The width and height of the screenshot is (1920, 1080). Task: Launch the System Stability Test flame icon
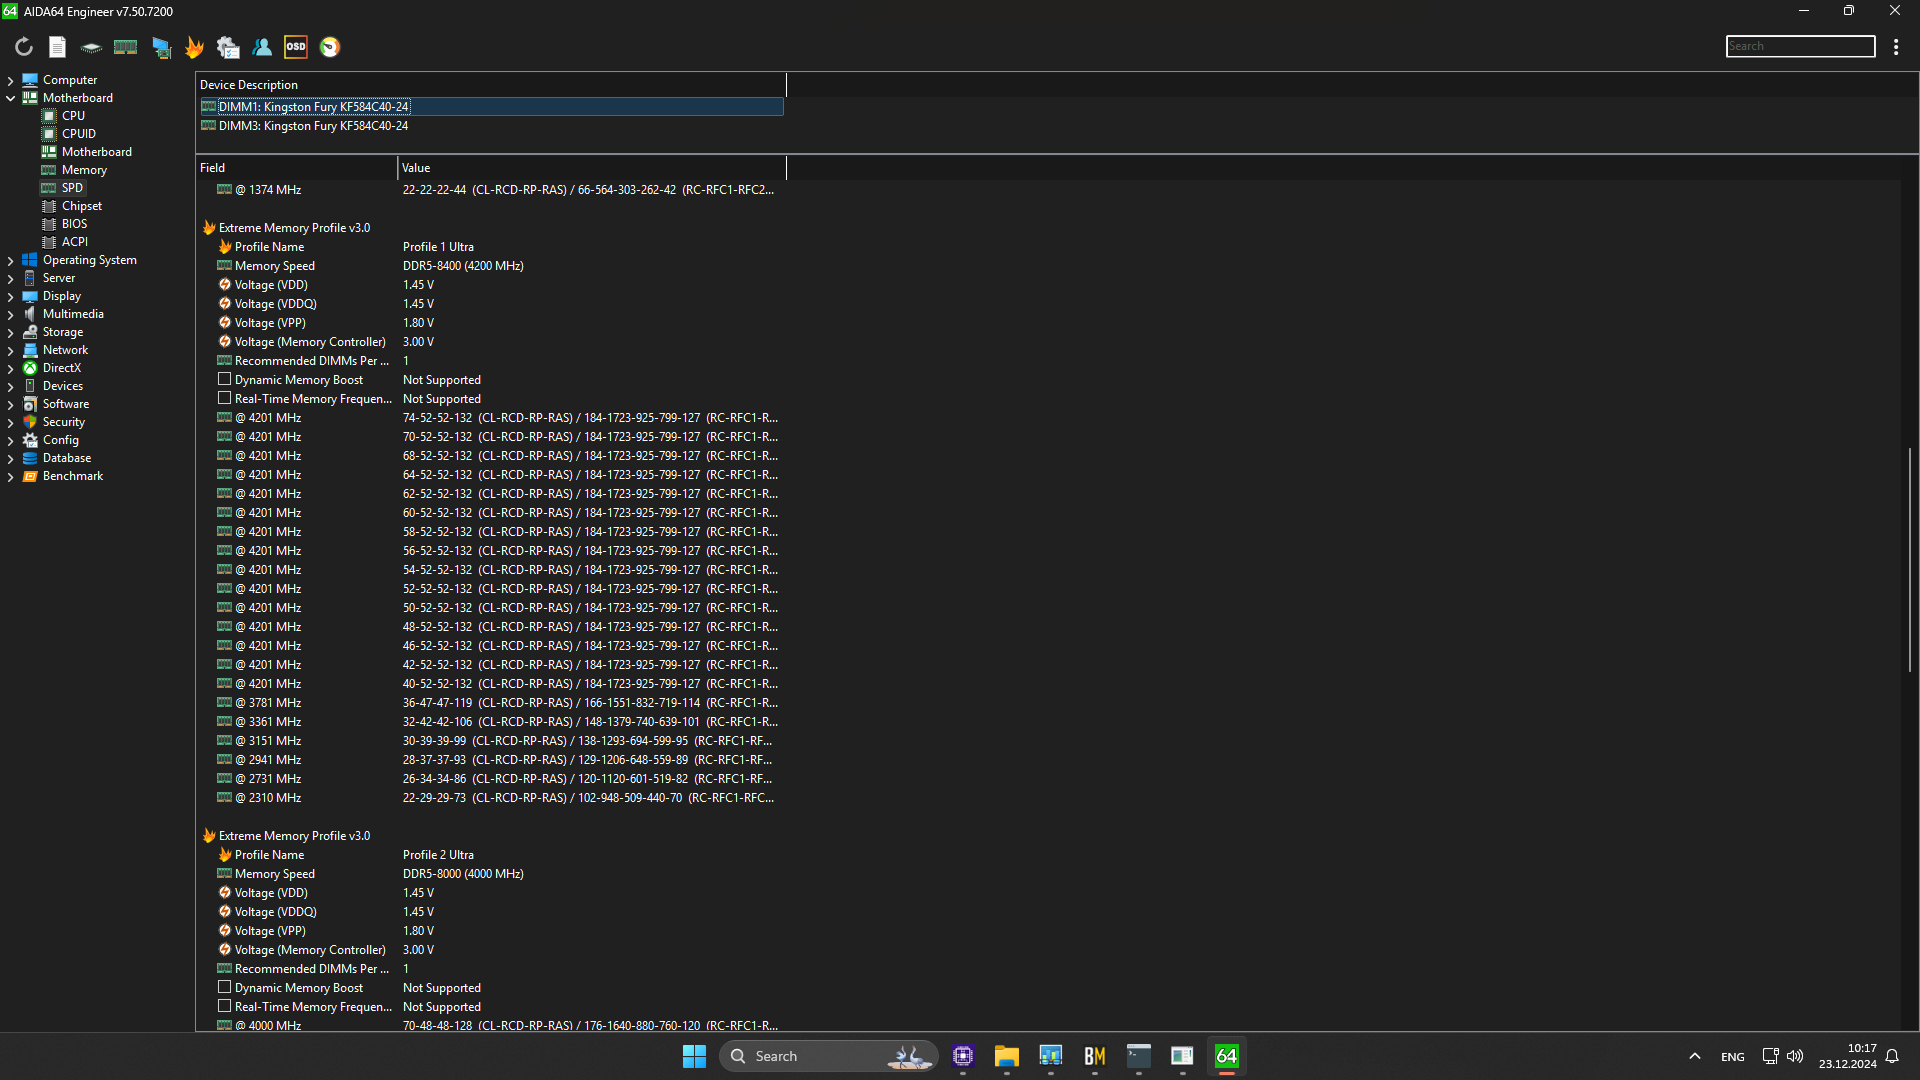click(x=195, y=47)
